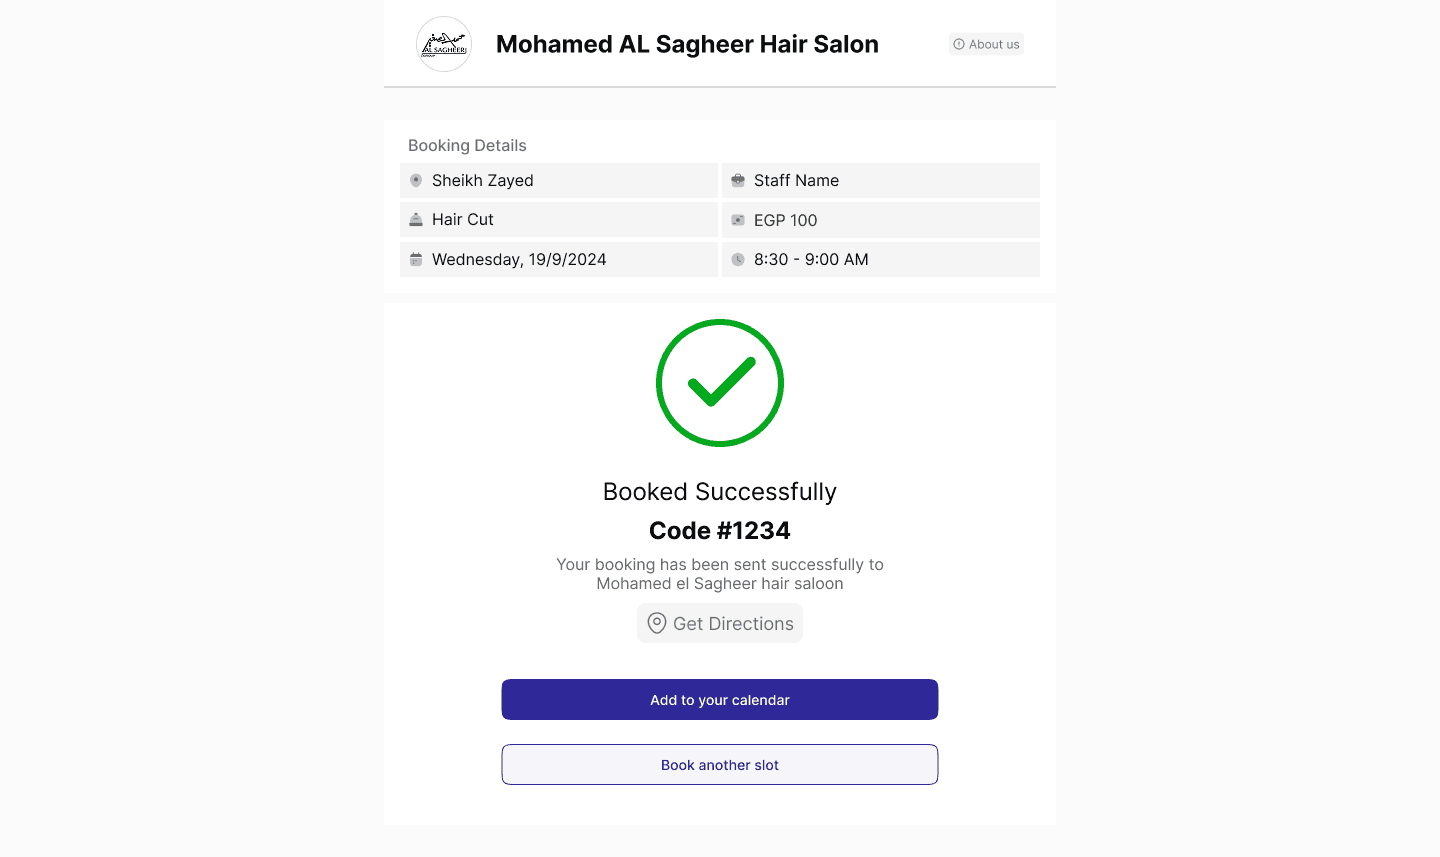The height and width of the screenshot is (857, 1440).
Task: Click the info icon beside About us
Action: (x=959, y=44)
